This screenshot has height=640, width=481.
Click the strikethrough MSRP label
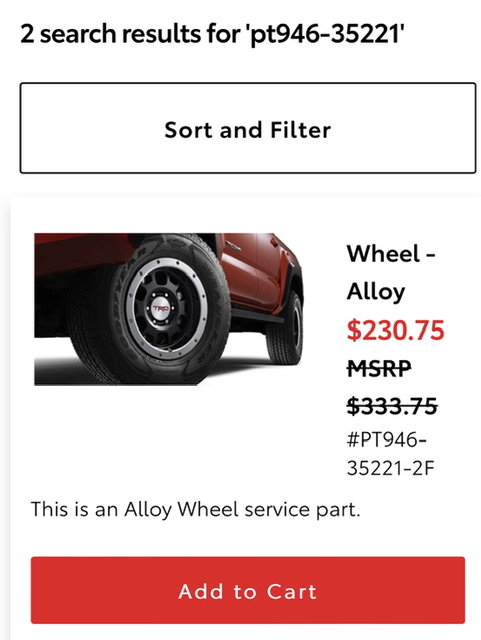click(x=379, y=369)
